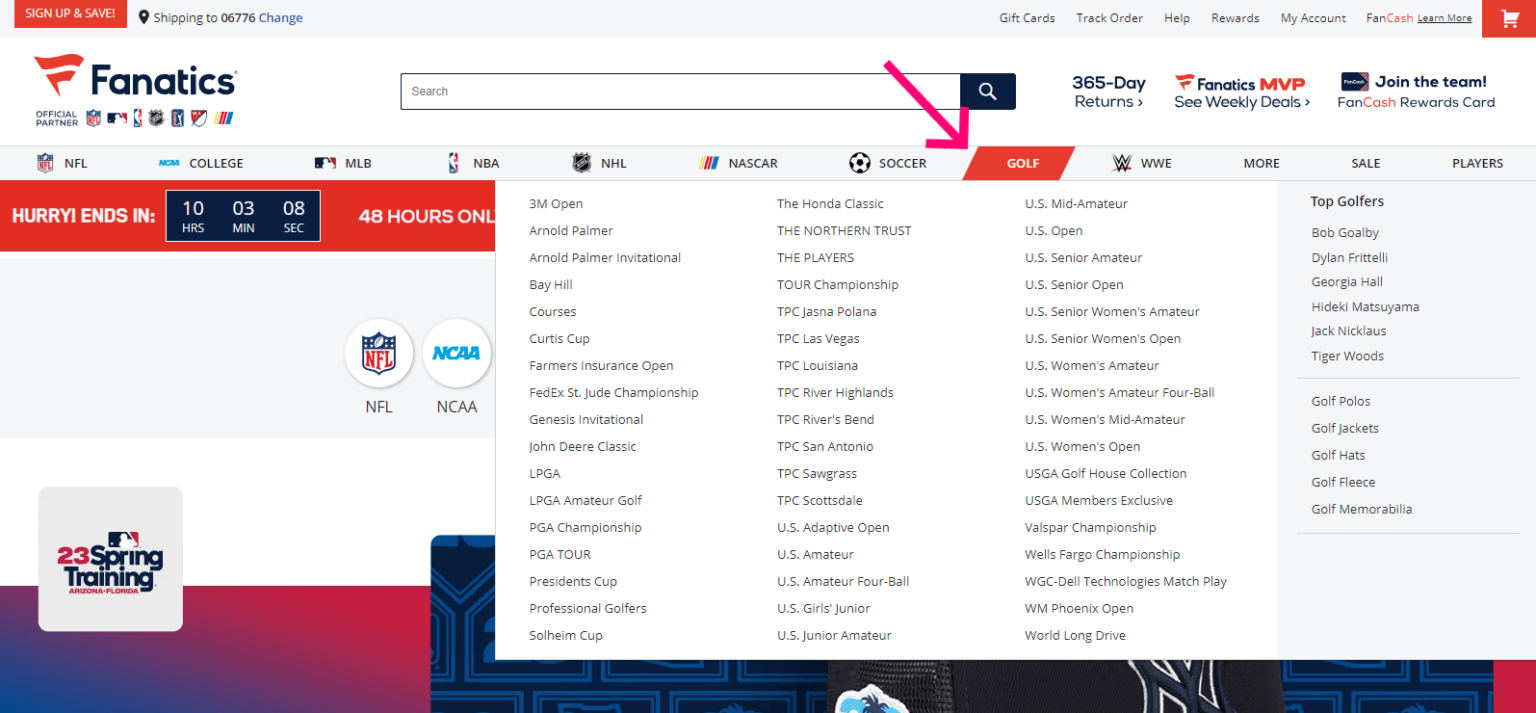Open the shopping cart icon
This screenshot has height=713, width=1536.
point(1509,18)
